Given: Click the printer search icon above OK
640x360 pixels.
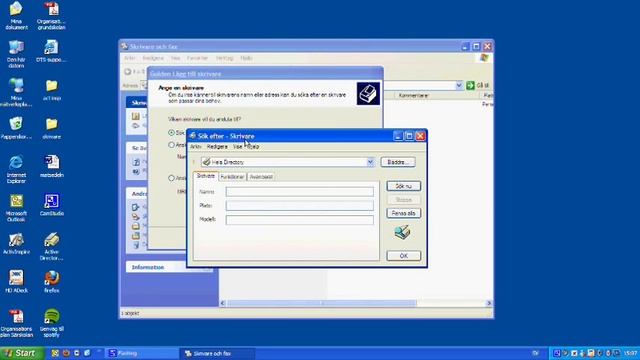Looking at the screenshot, I should click(403, 232).
